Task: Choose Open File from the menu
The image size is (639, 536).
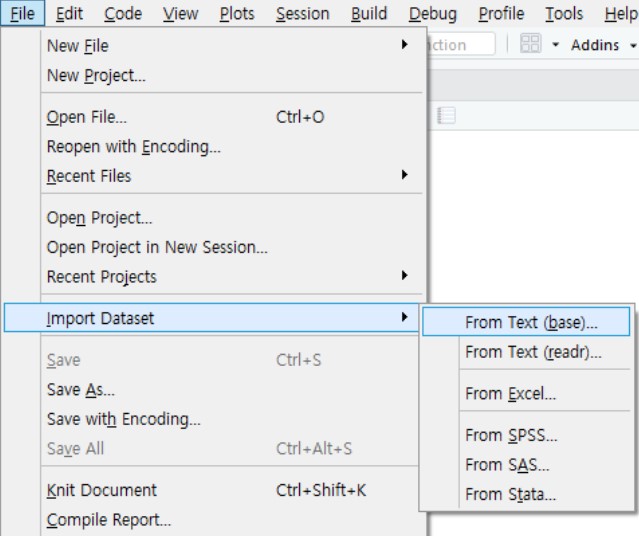Action: 87,117
